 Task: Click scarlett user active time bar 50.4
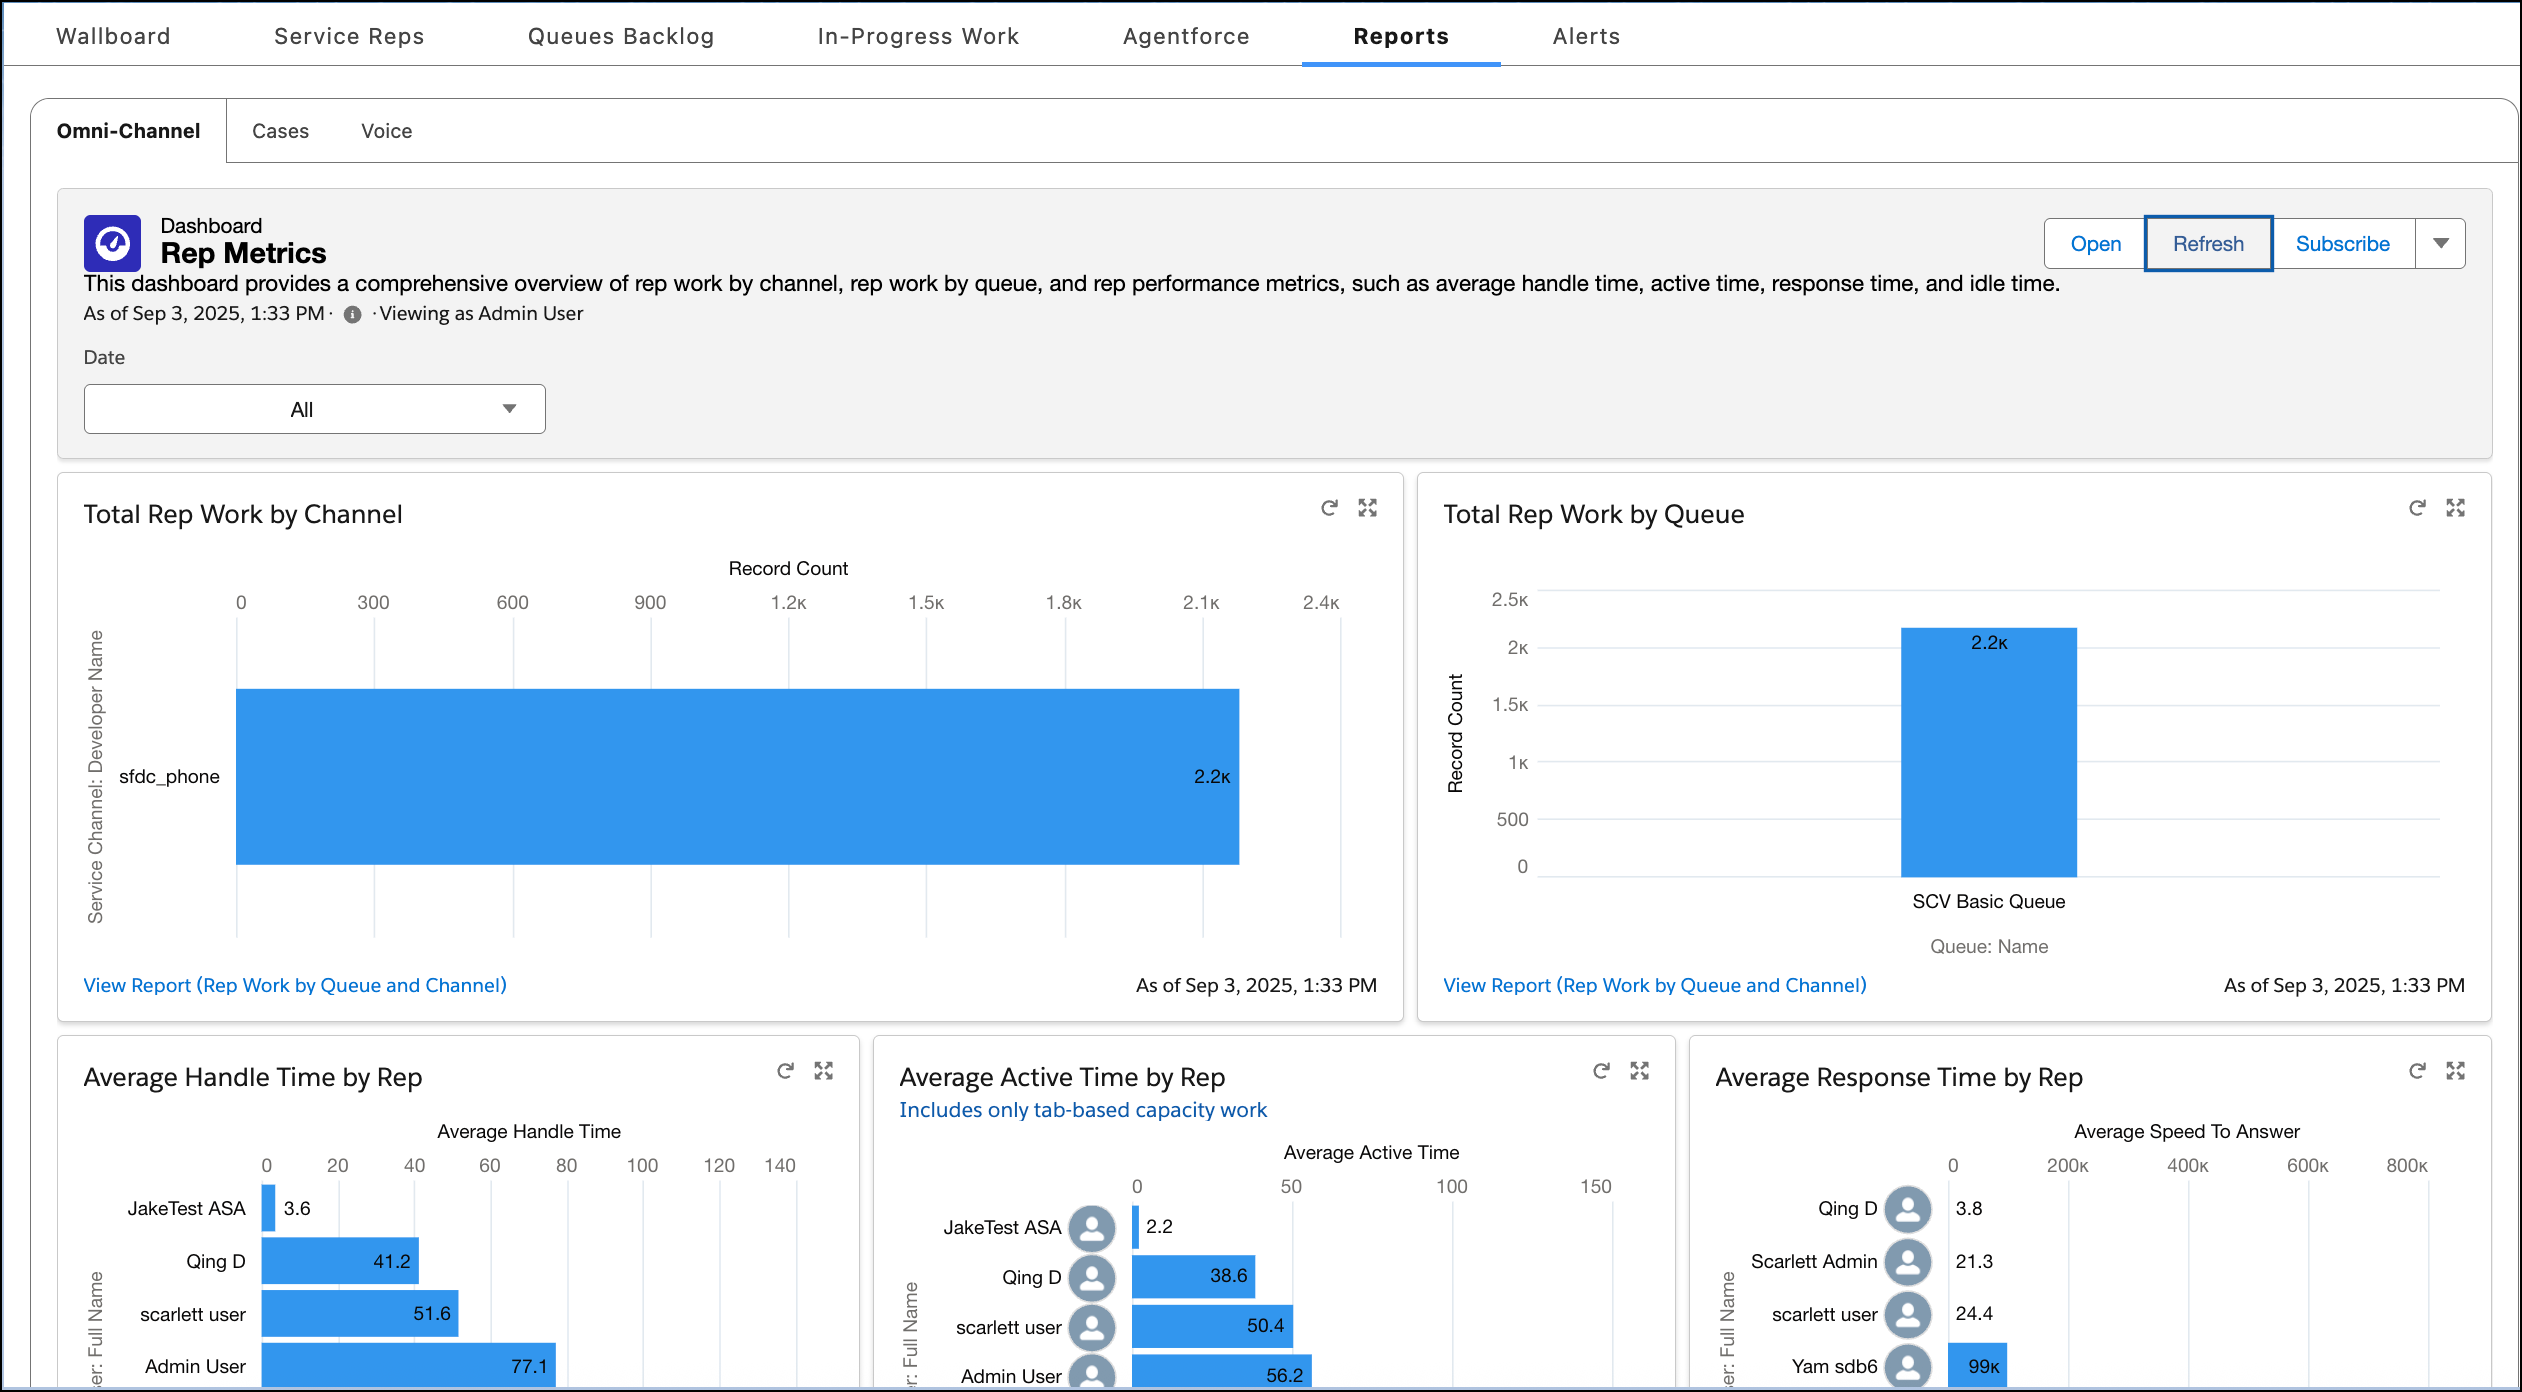coord(1212,1326)
